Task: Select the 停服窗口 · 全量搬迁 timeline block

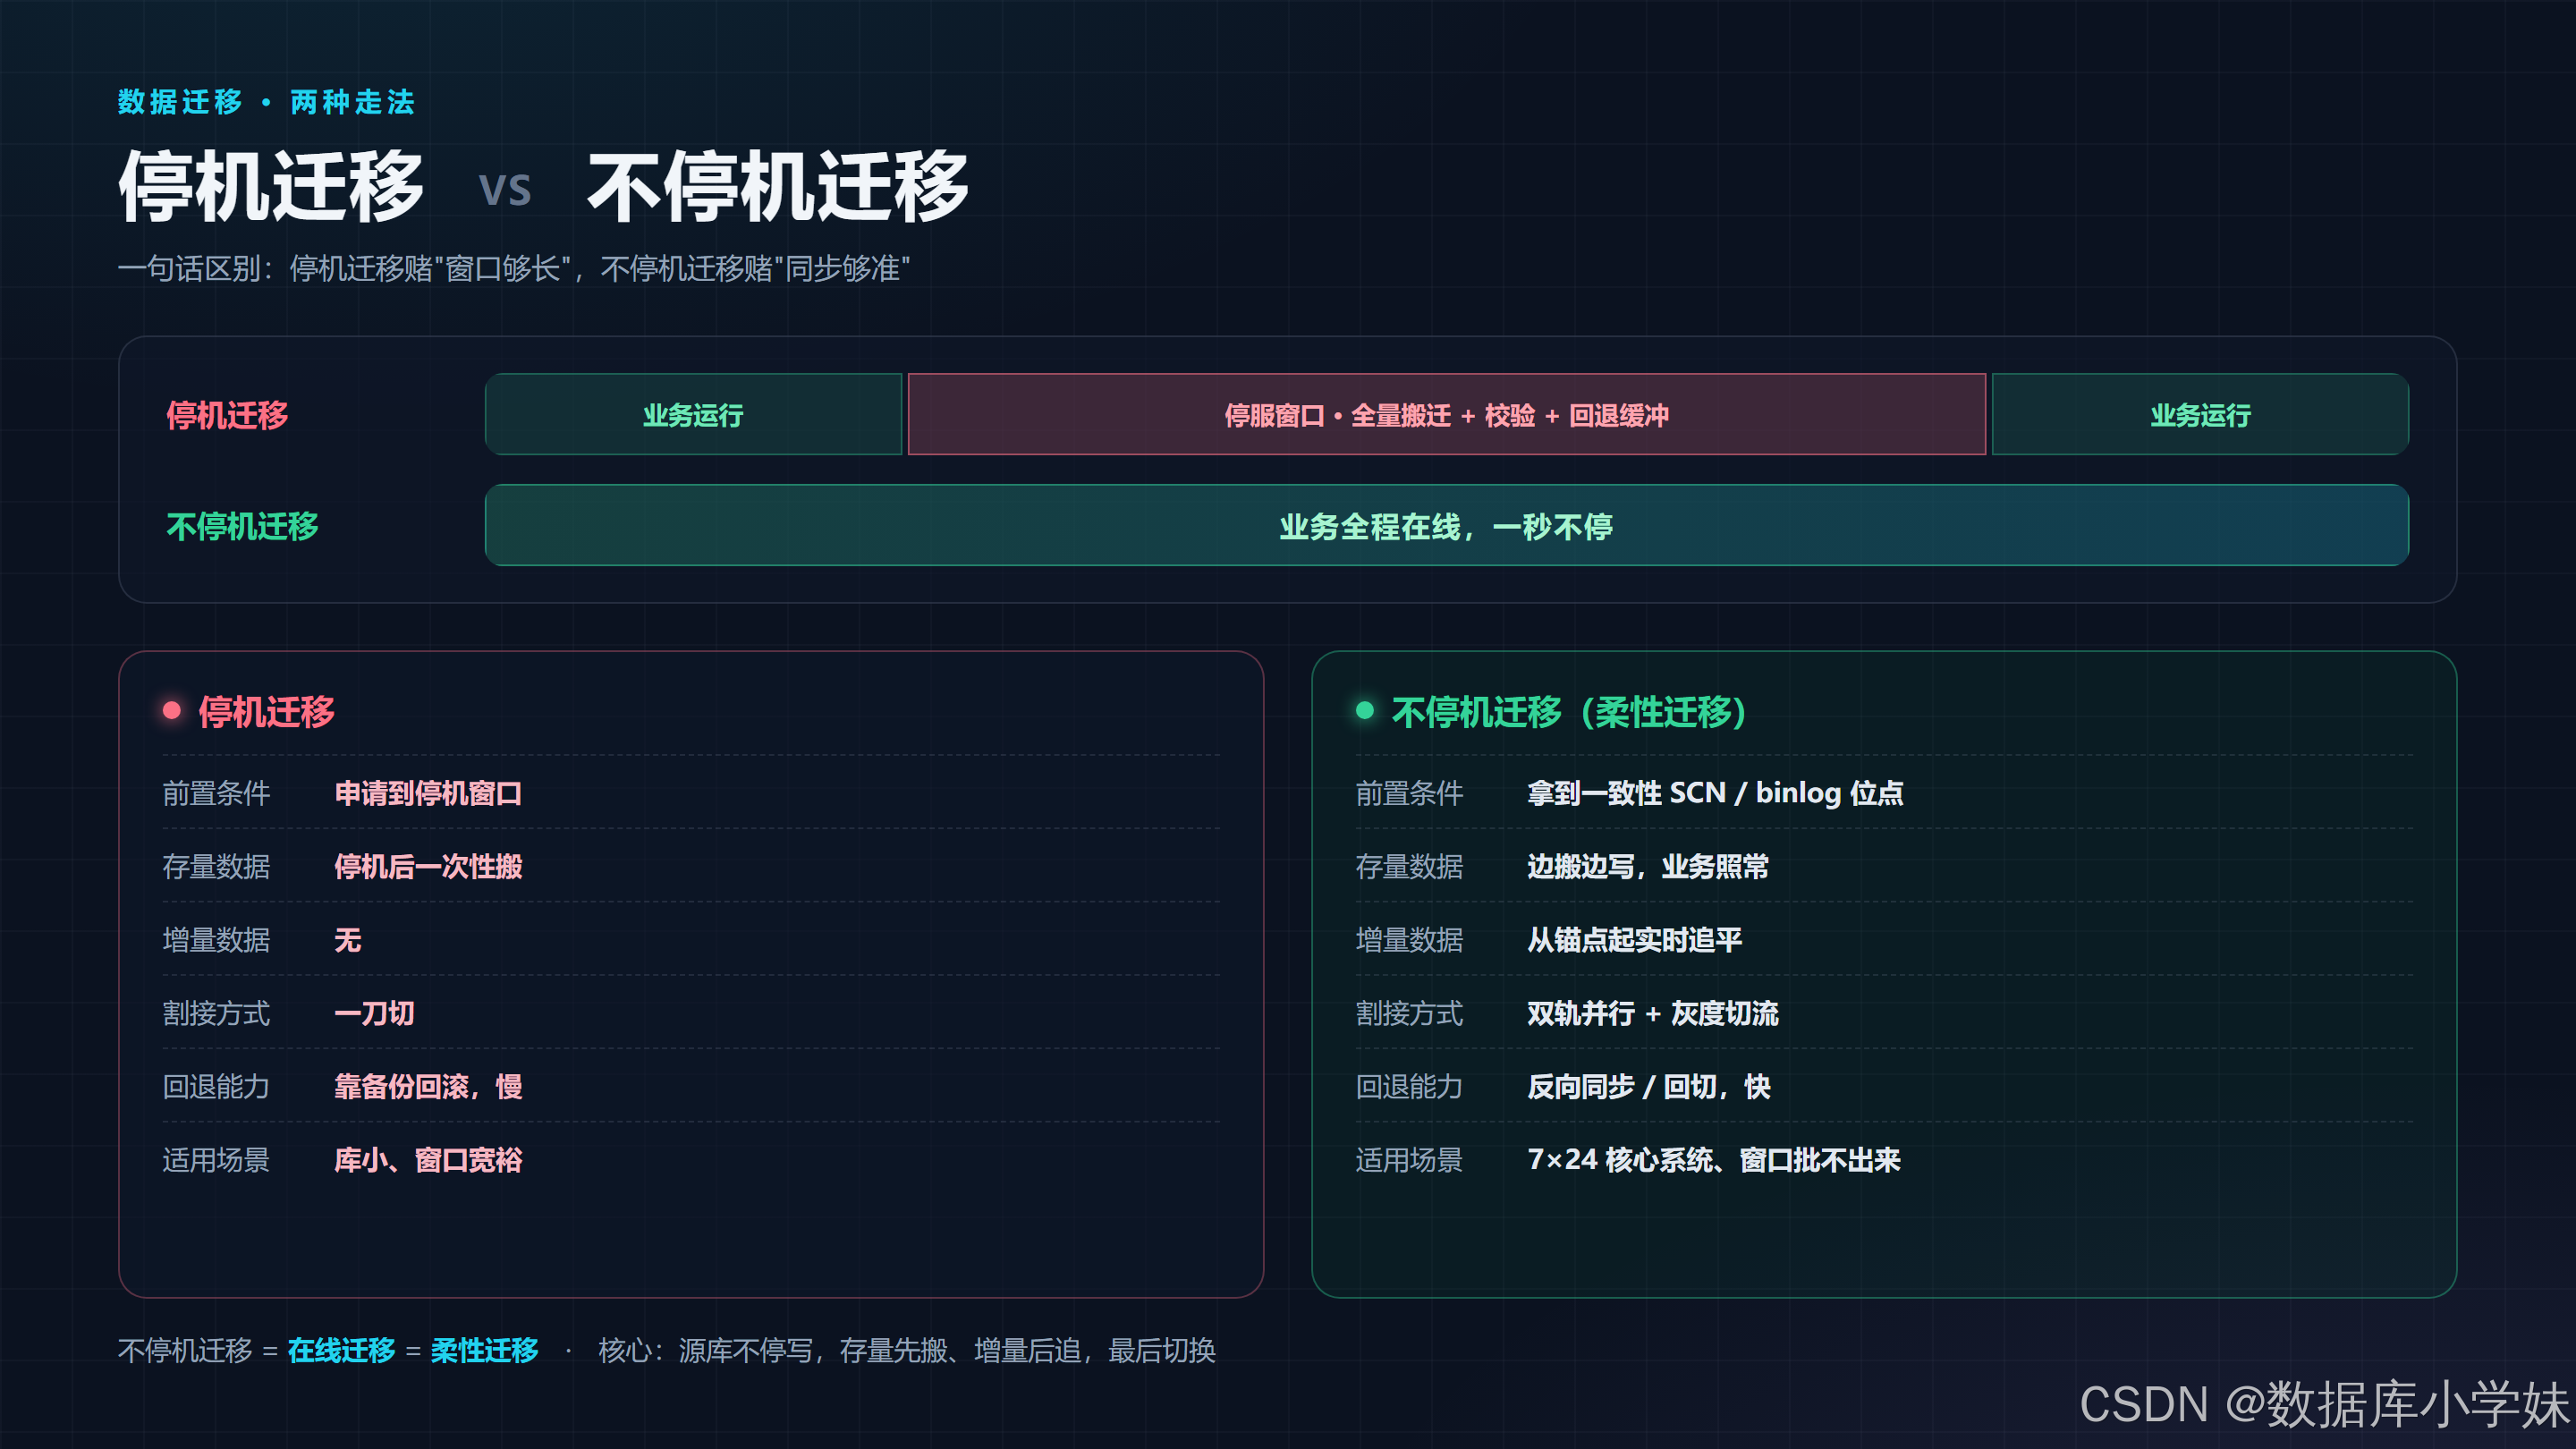Action: coord(1446,414)
